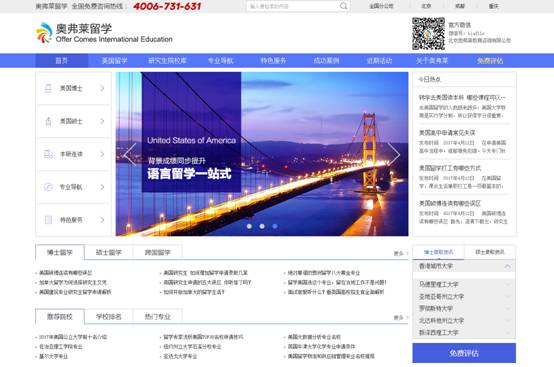Switch to the 学校排名 tab
Image resolution: width=554 pixels, height=367 pixels.
coord(109,316)
